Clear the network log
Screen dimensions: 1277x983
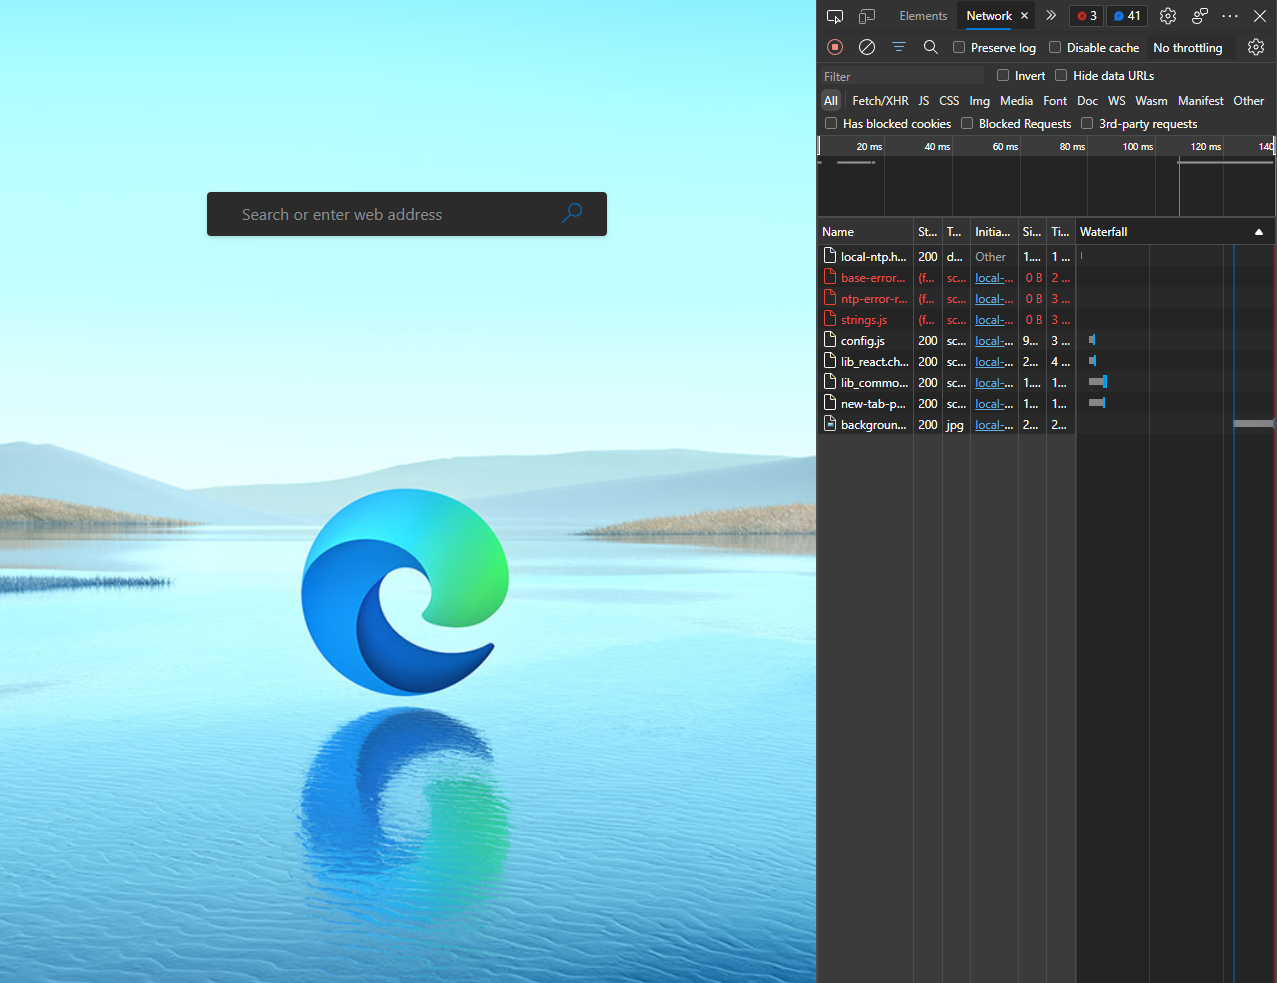point(867,47)
